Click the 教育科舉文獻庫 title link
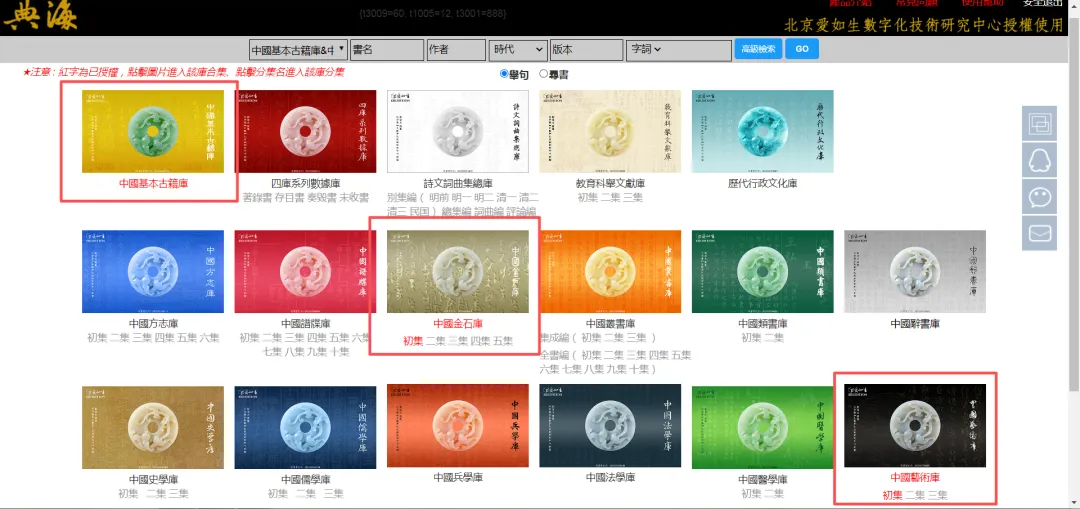 point(610,184)
